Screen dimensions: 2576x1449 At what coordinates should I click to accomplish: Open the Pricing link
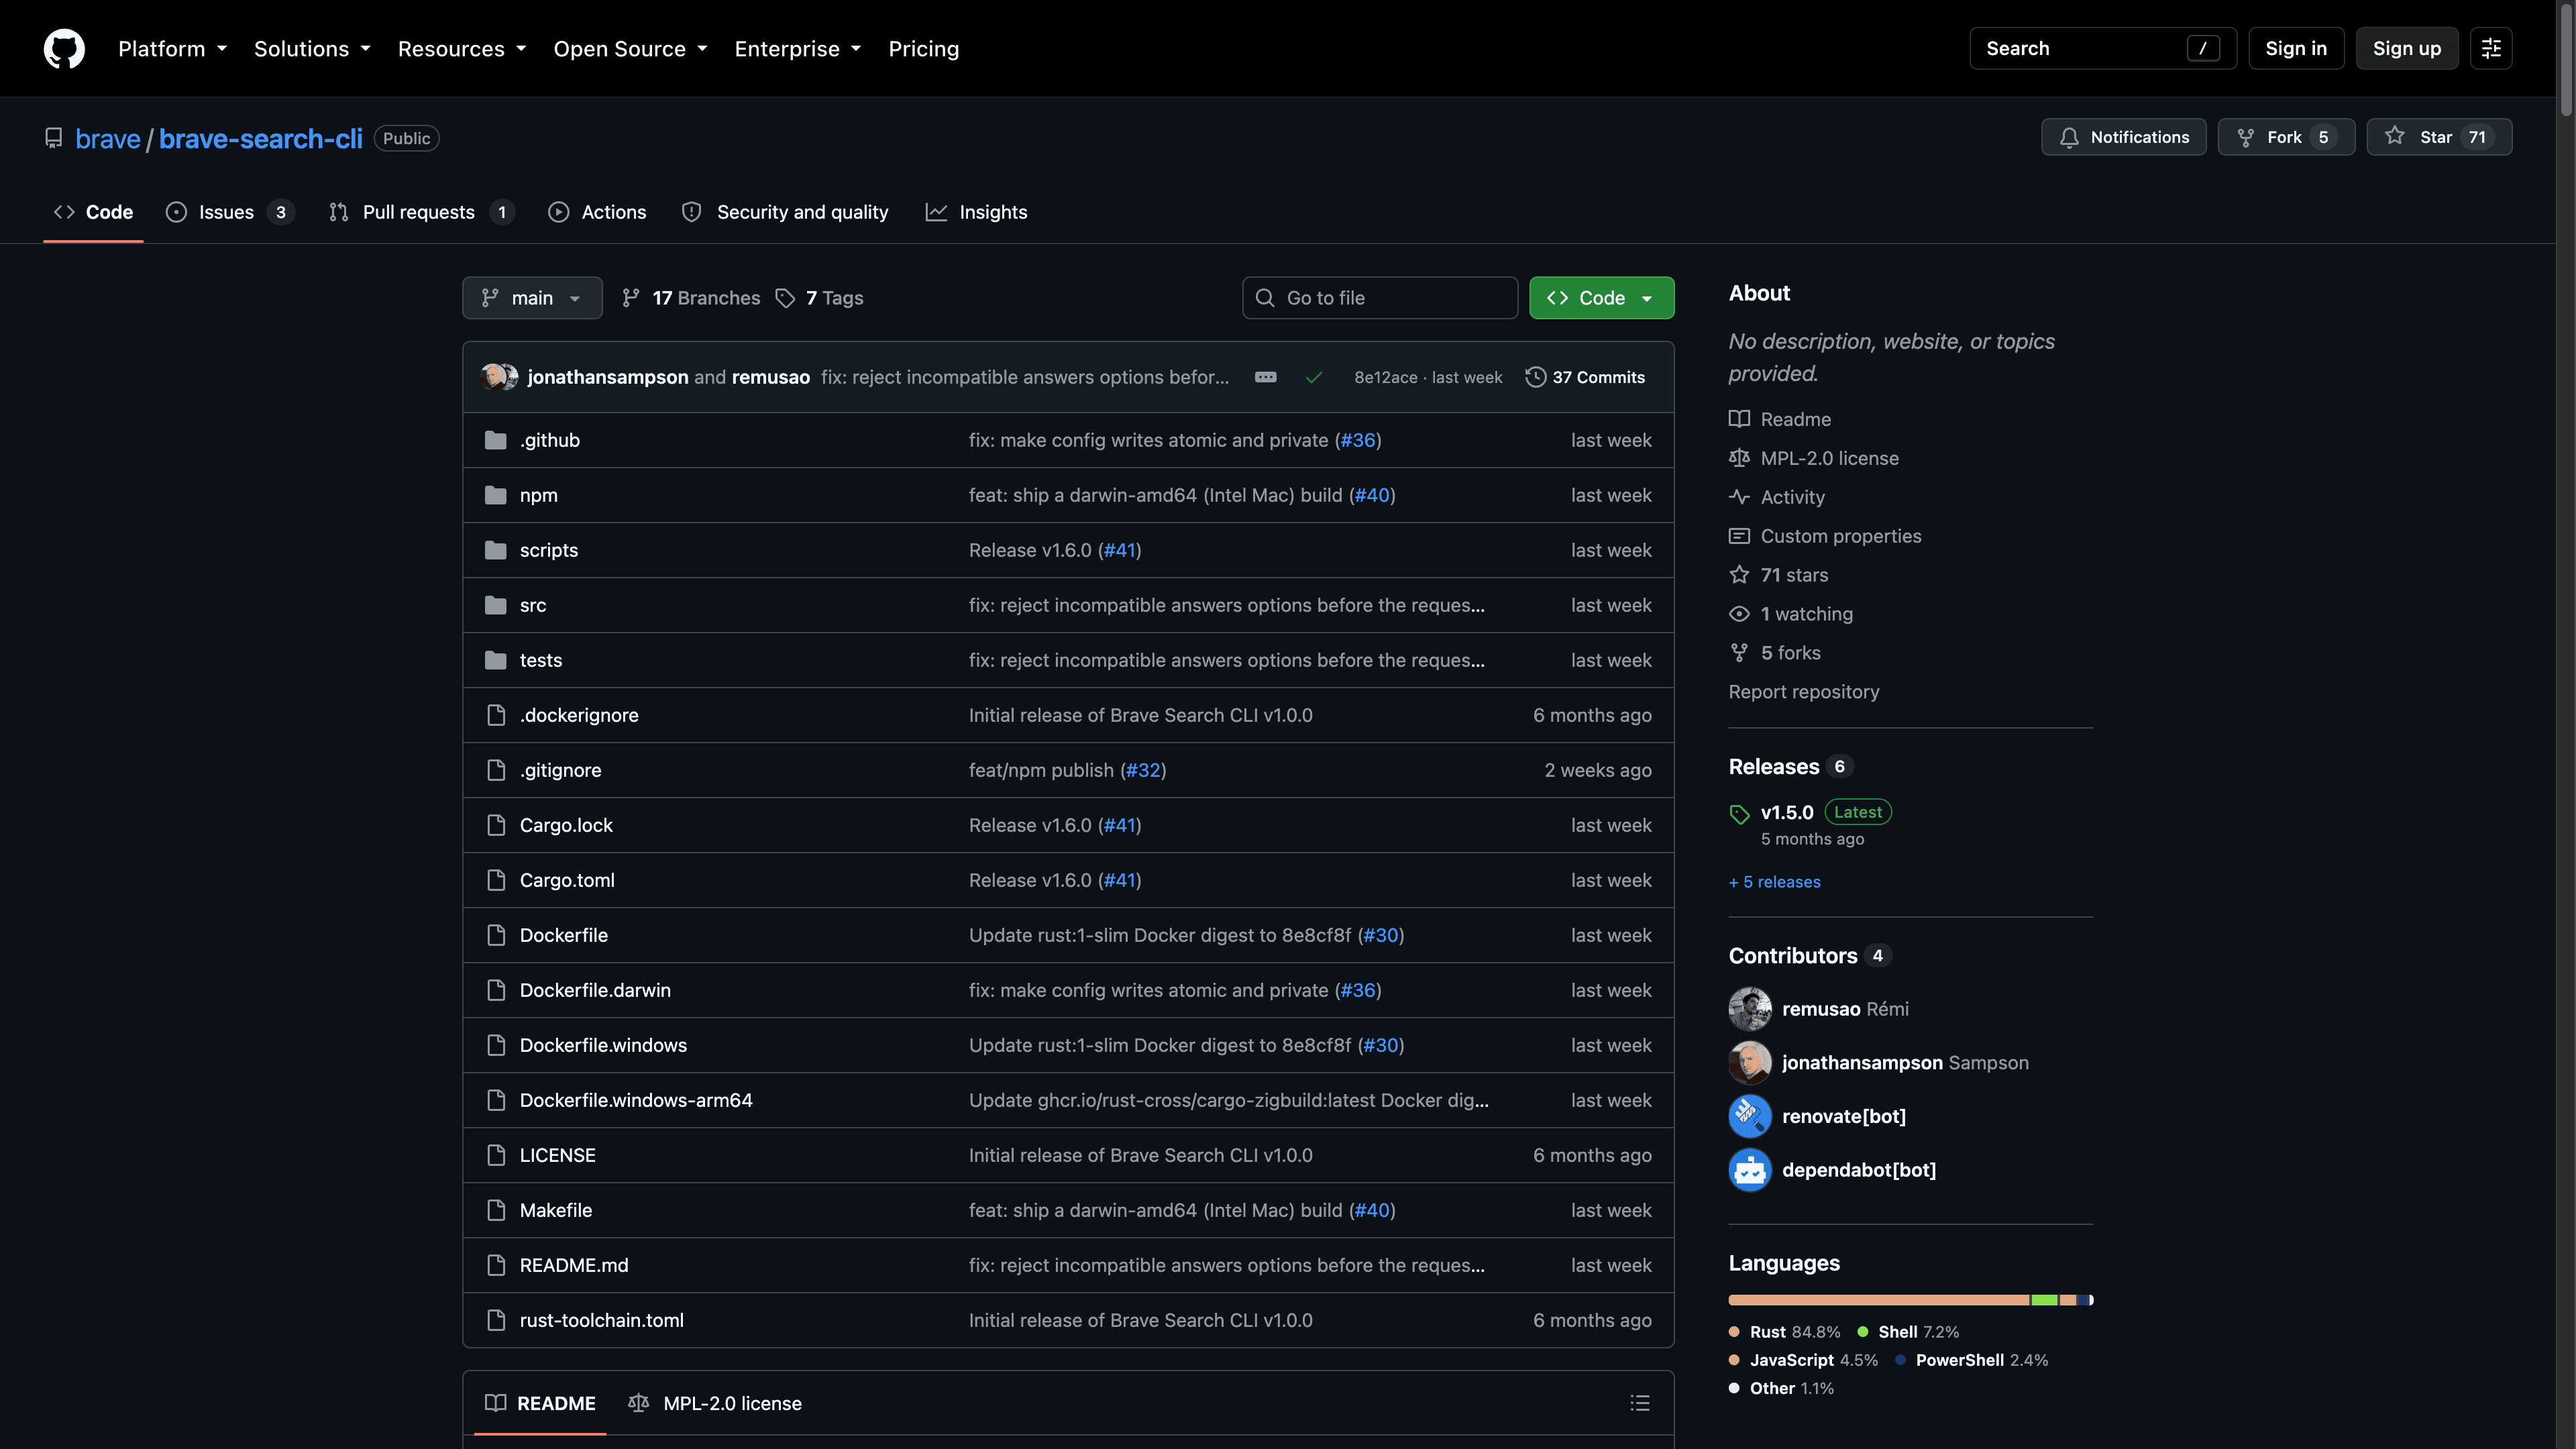[x=923, y=48]
